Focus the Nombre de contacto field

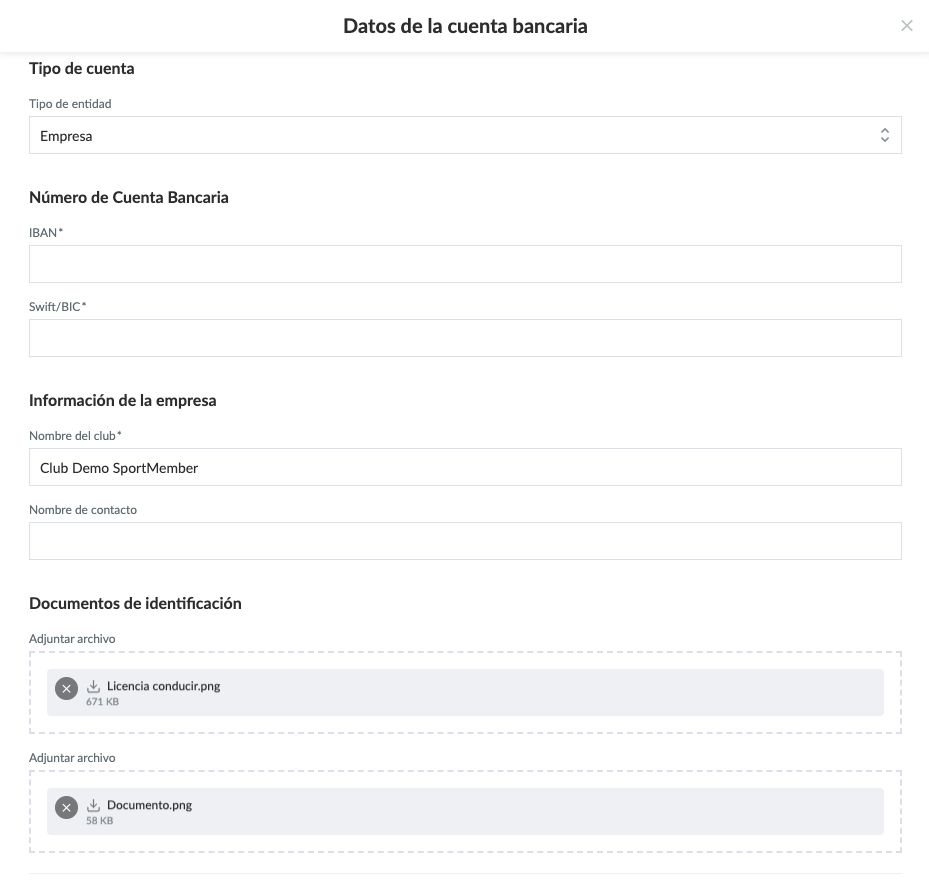tap(465, 541)
